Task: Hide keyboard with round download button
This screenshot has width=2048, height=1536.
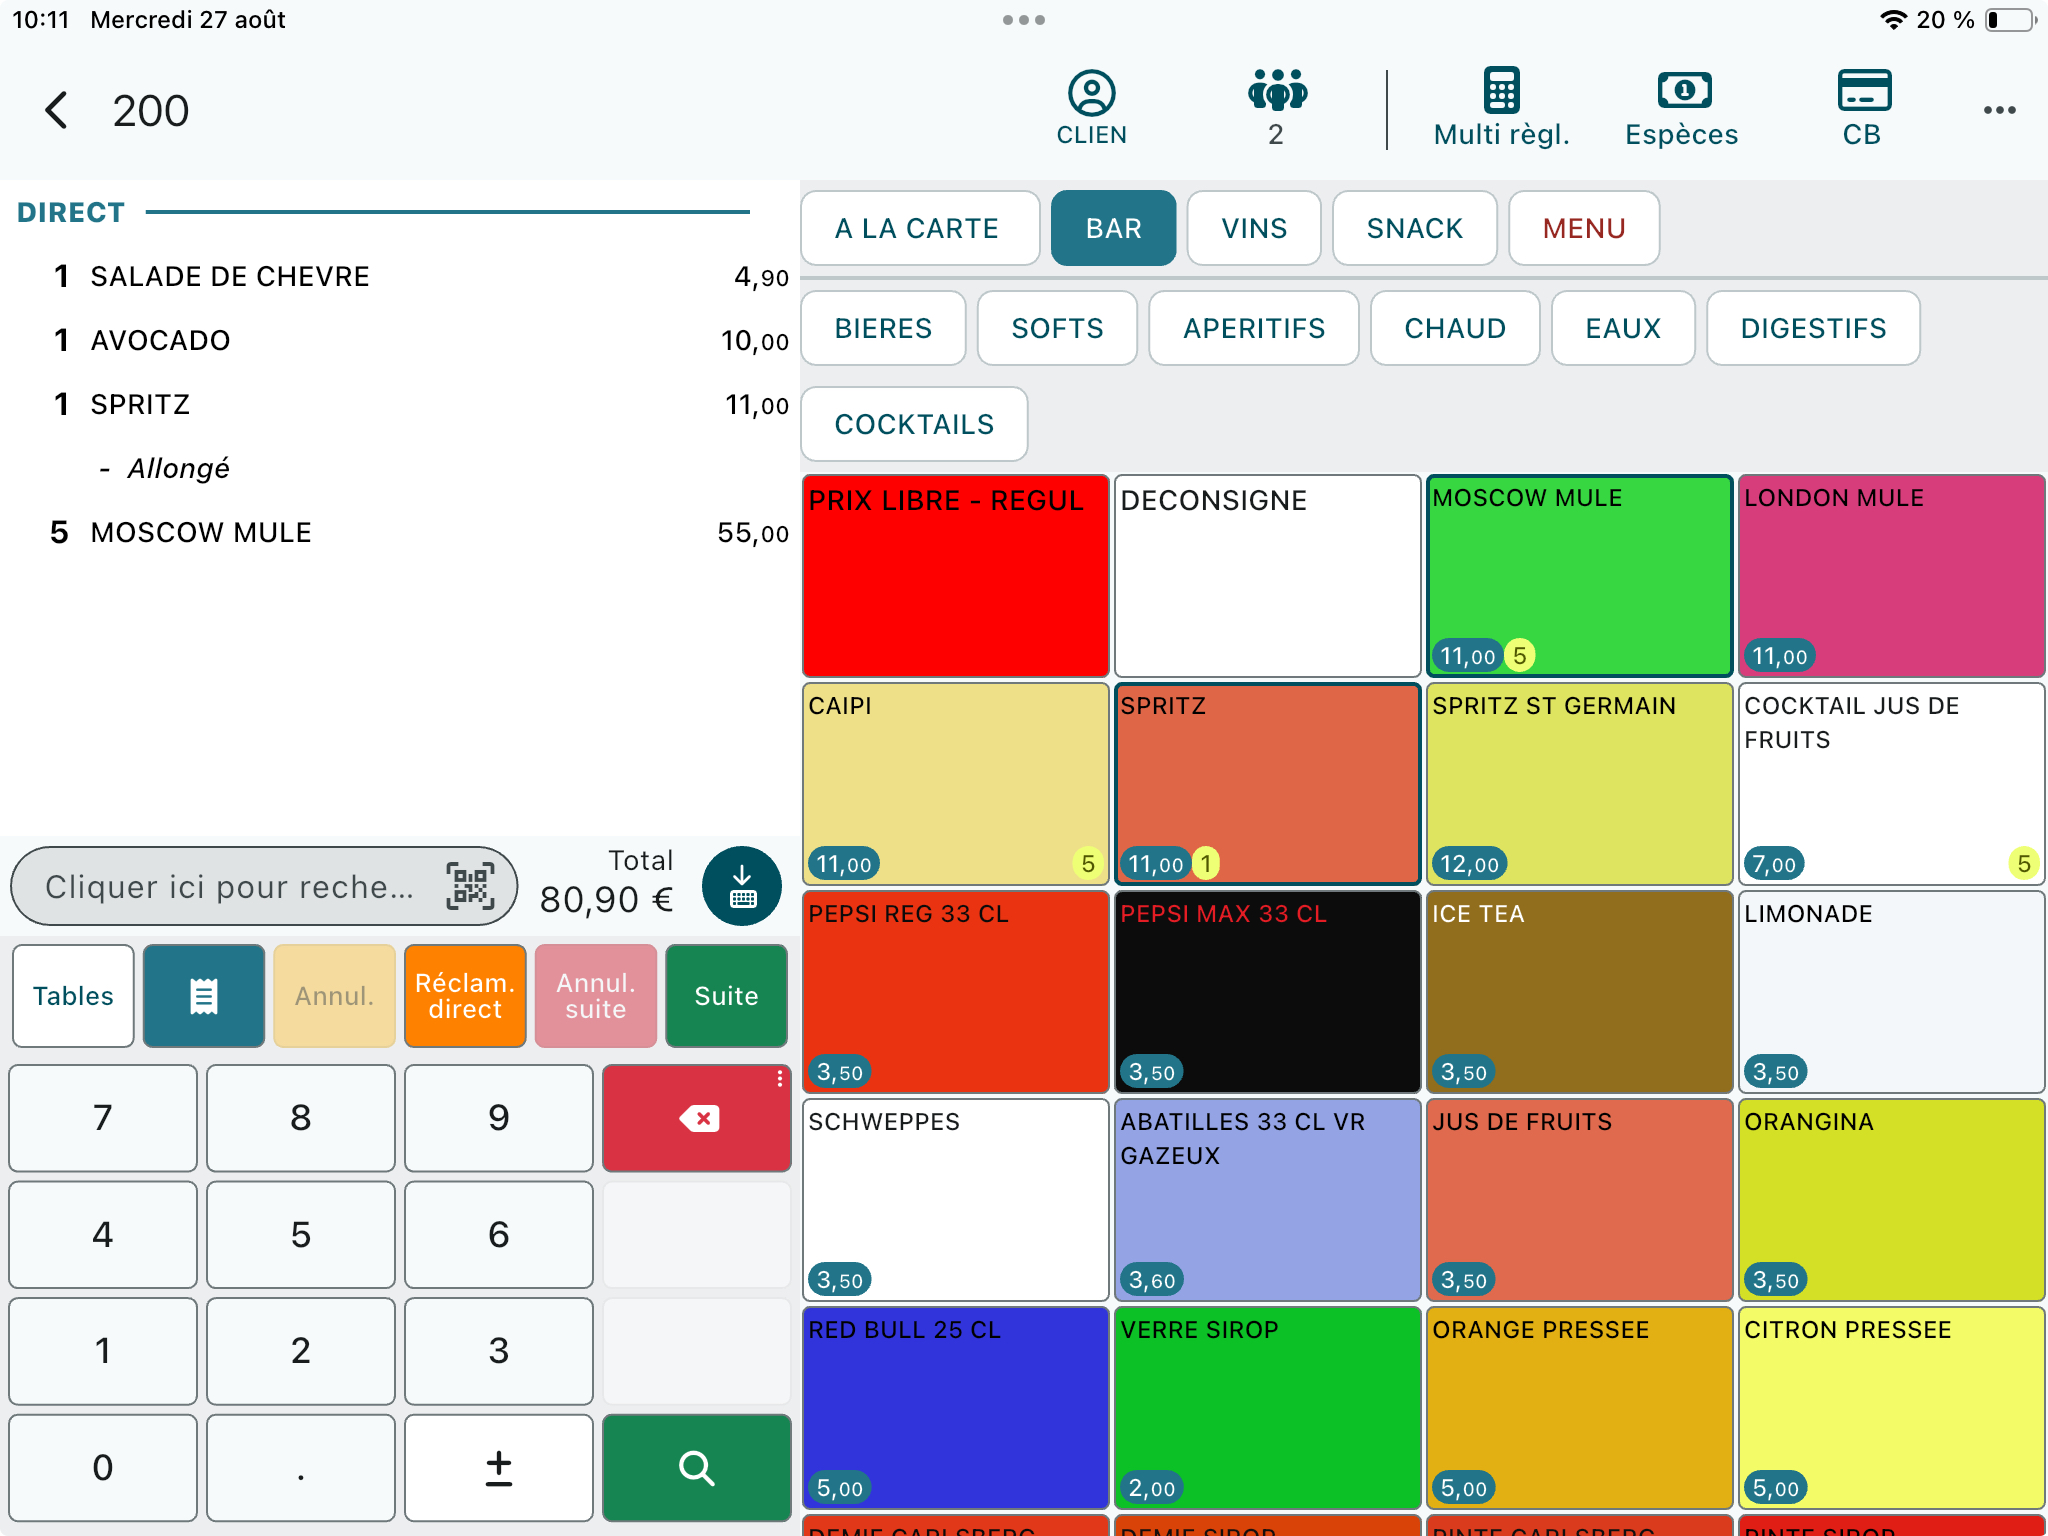Action: [x=741, y=886]
